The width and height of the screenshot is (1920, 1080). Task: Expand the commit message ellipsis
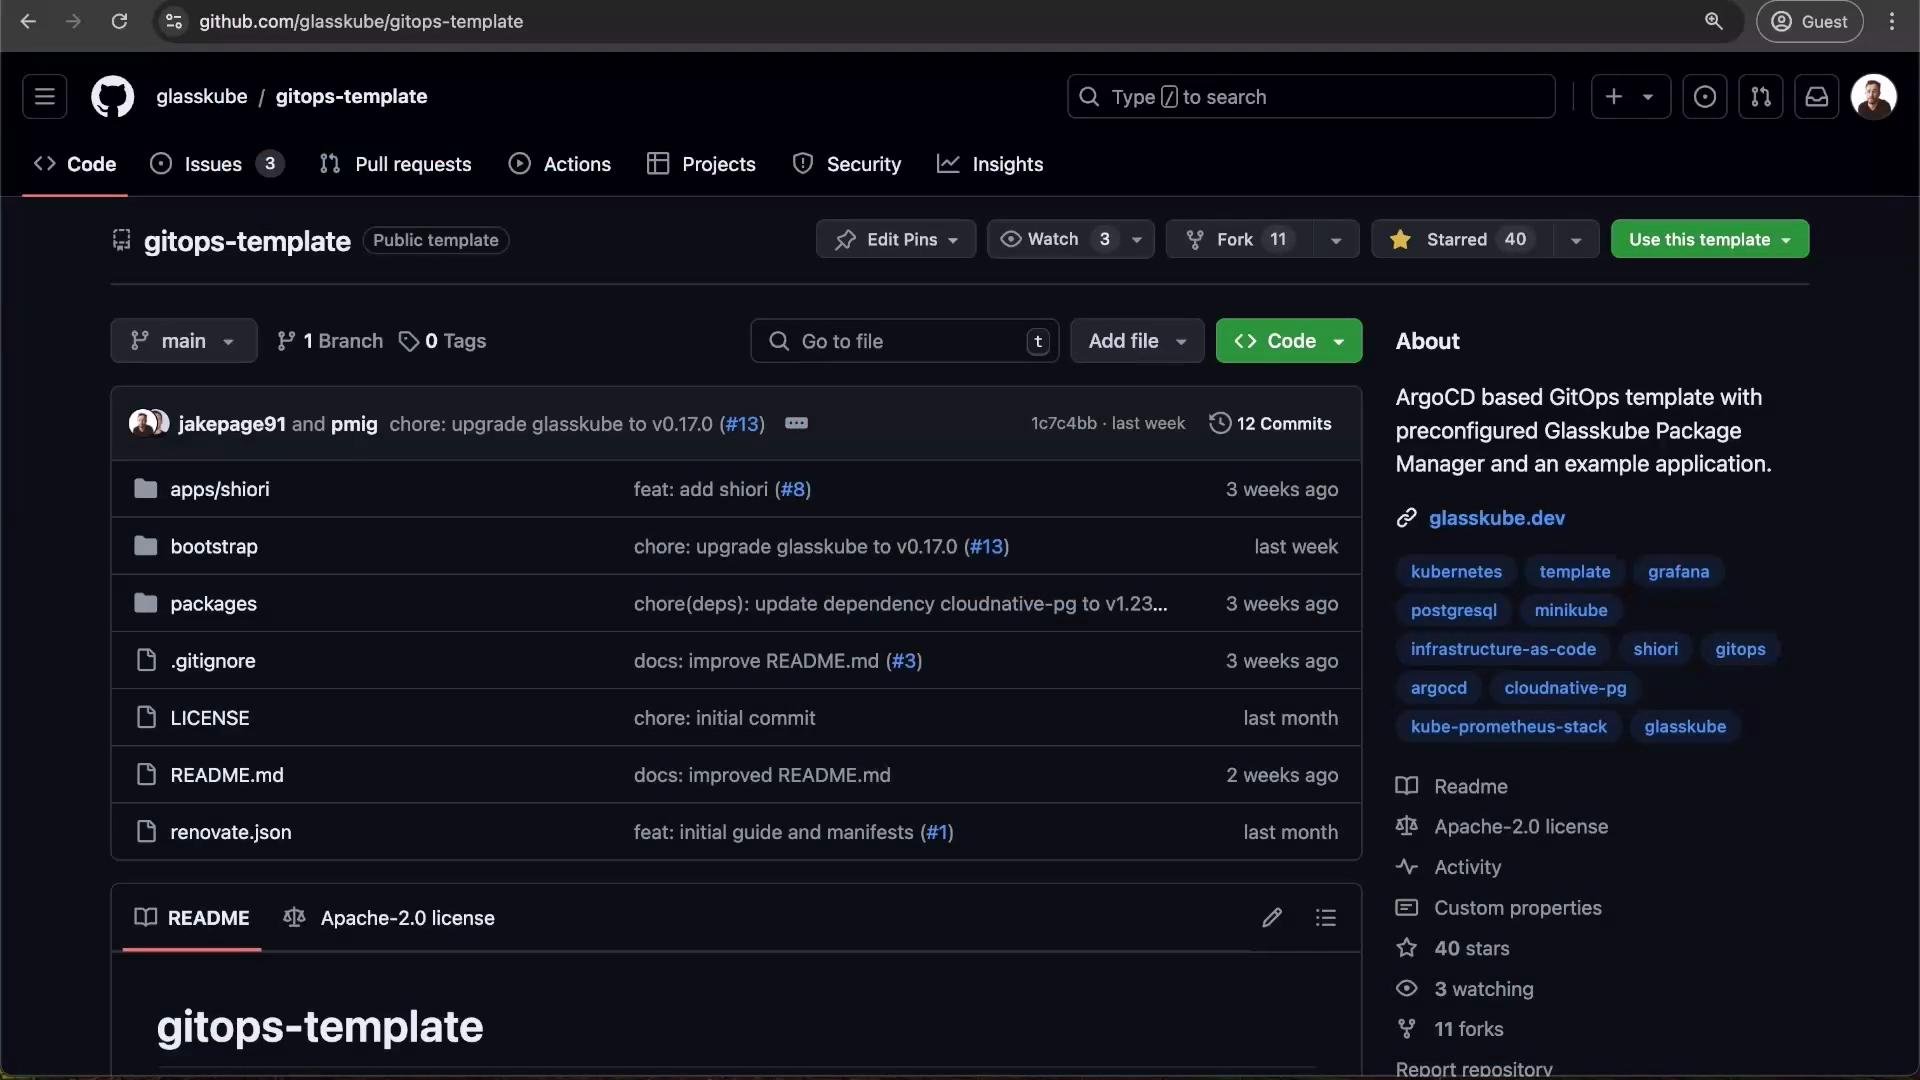796,423
